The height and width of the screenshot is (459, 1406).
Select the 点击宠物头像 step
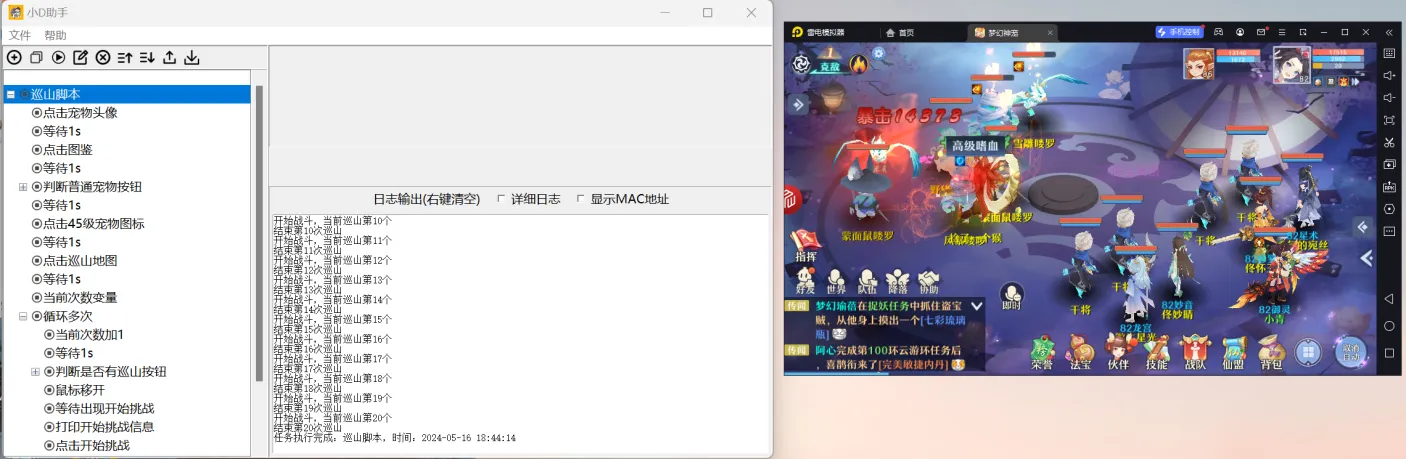tap(75, 113)
